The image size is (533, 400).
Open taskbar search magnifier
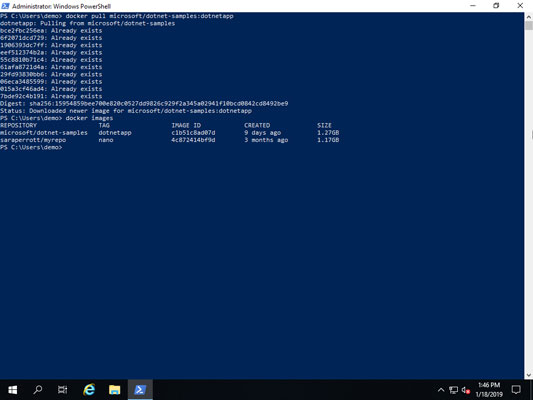coord(38,390)
